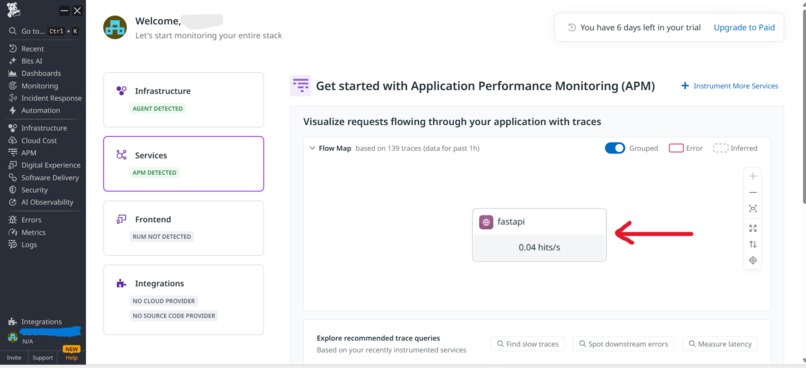Image resolution: width=806 pixels, height=368 pixels.
Task: Open the Help button
Action: pyautogui.click(x=71, y=357)
